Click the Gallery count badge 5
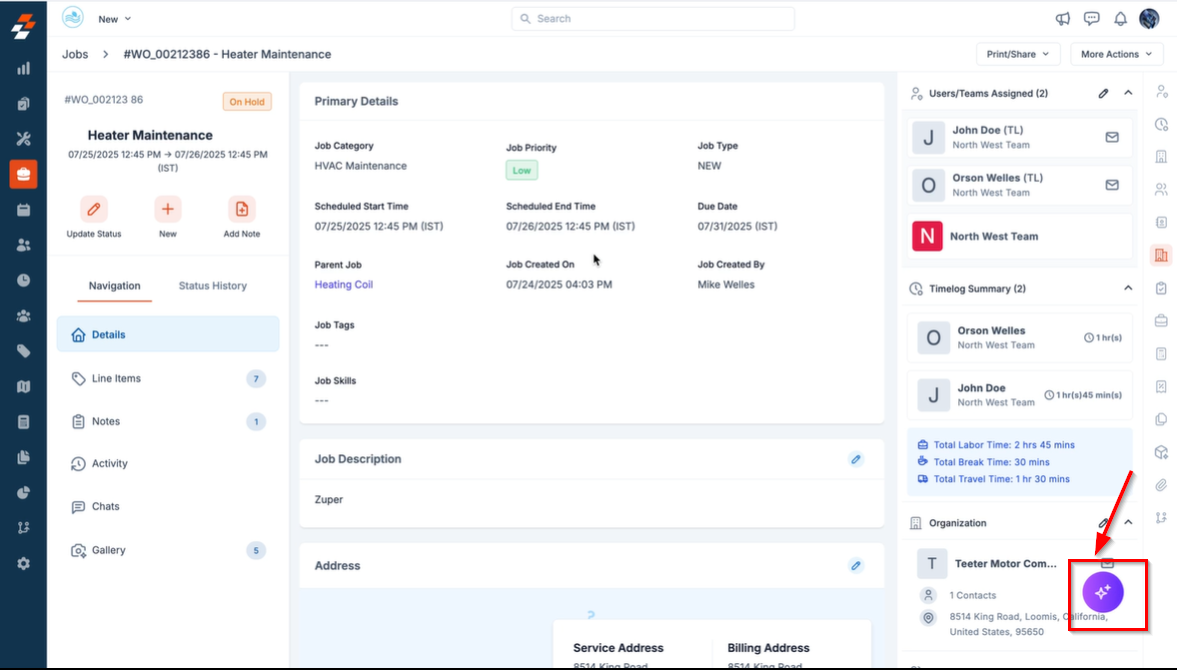Image resolution: width=1177 pixels, height=670 pixels. 256,551
